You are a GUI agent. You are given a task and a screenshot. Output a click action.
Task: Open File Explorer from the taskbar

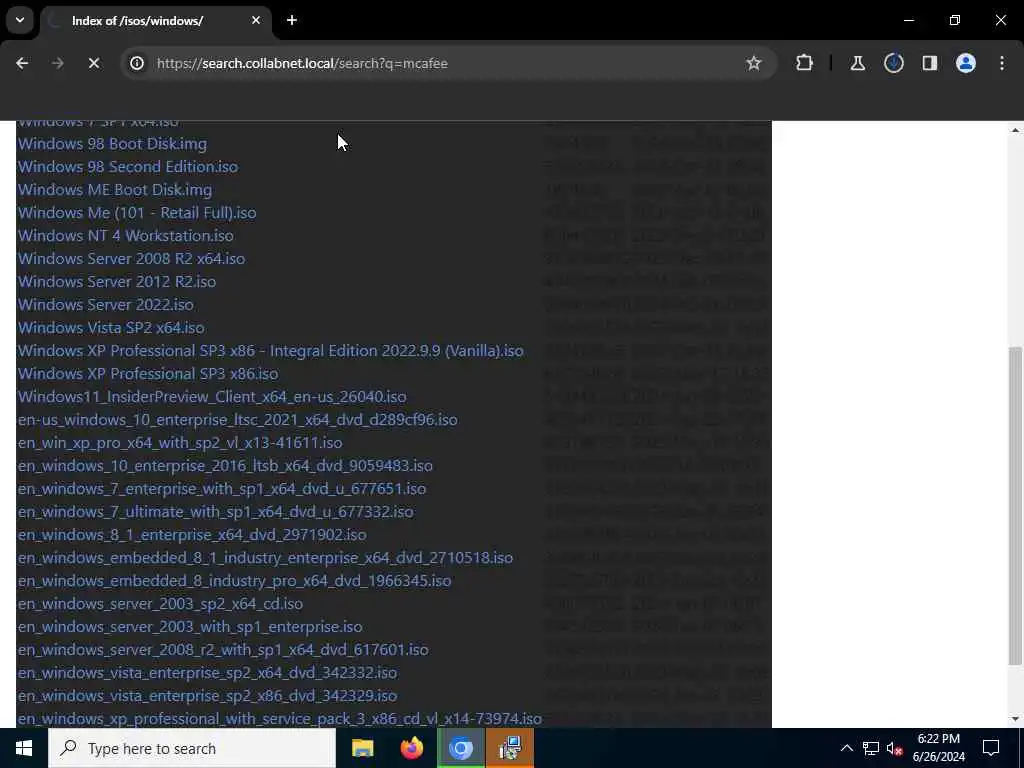[362, 748]
